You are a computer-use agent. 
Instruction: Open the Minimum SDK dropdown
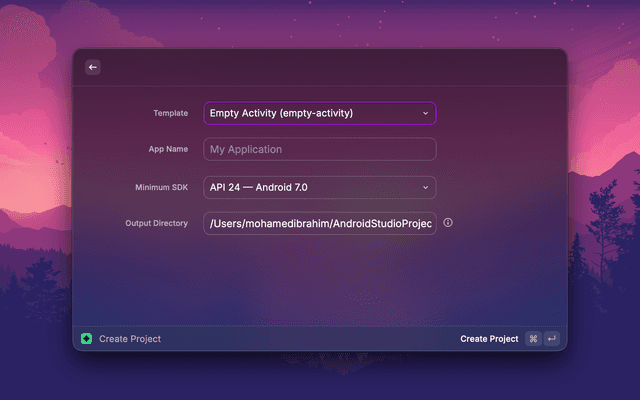(x=320, y=187)
